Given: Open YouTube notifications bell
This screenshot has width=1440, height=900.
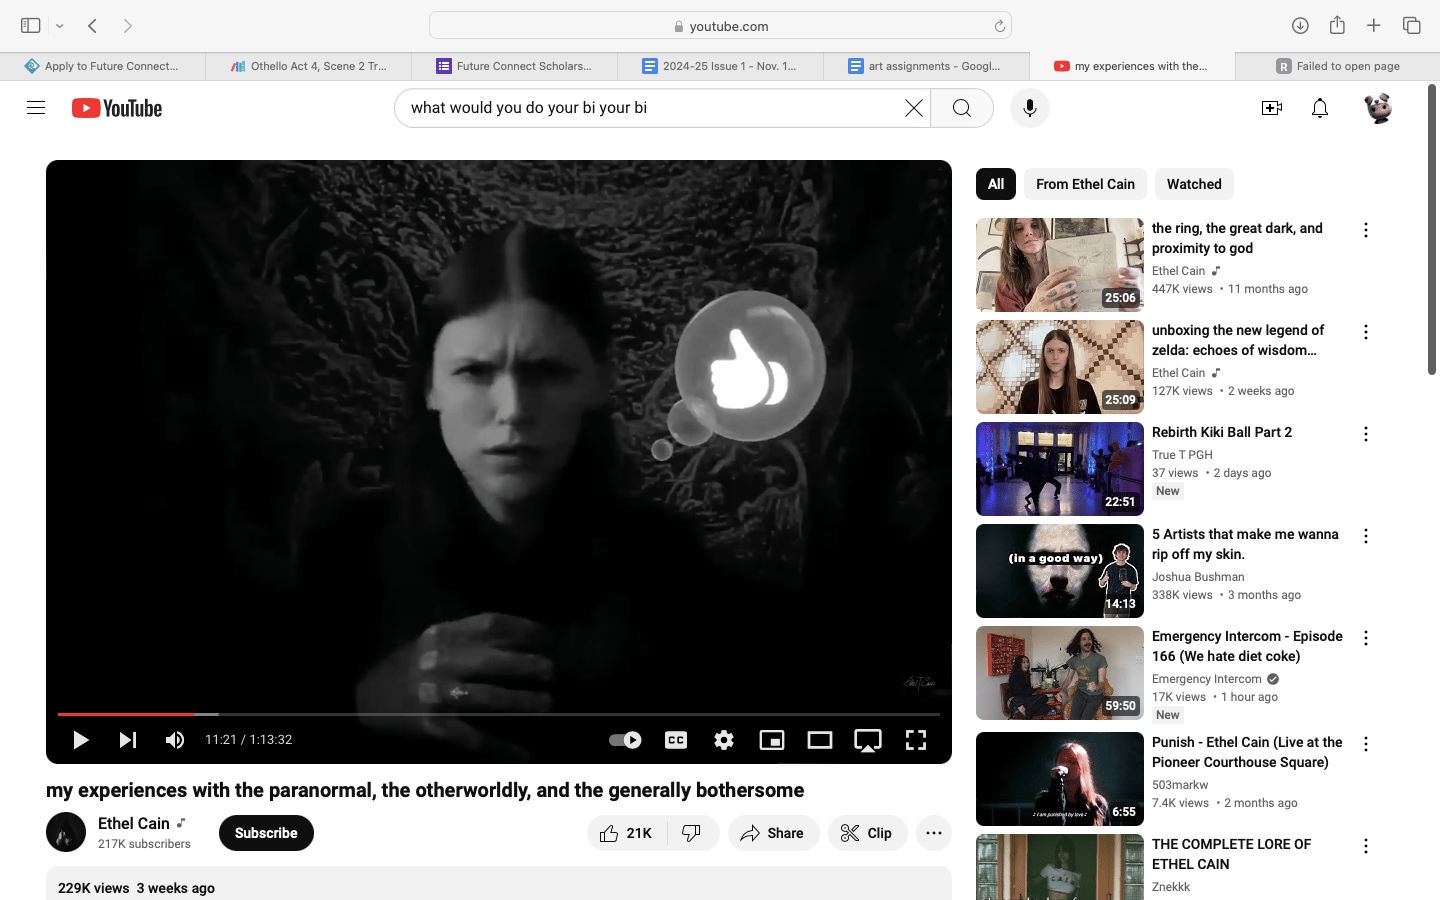Looking at the screenshot, I should pos(1320,108).
